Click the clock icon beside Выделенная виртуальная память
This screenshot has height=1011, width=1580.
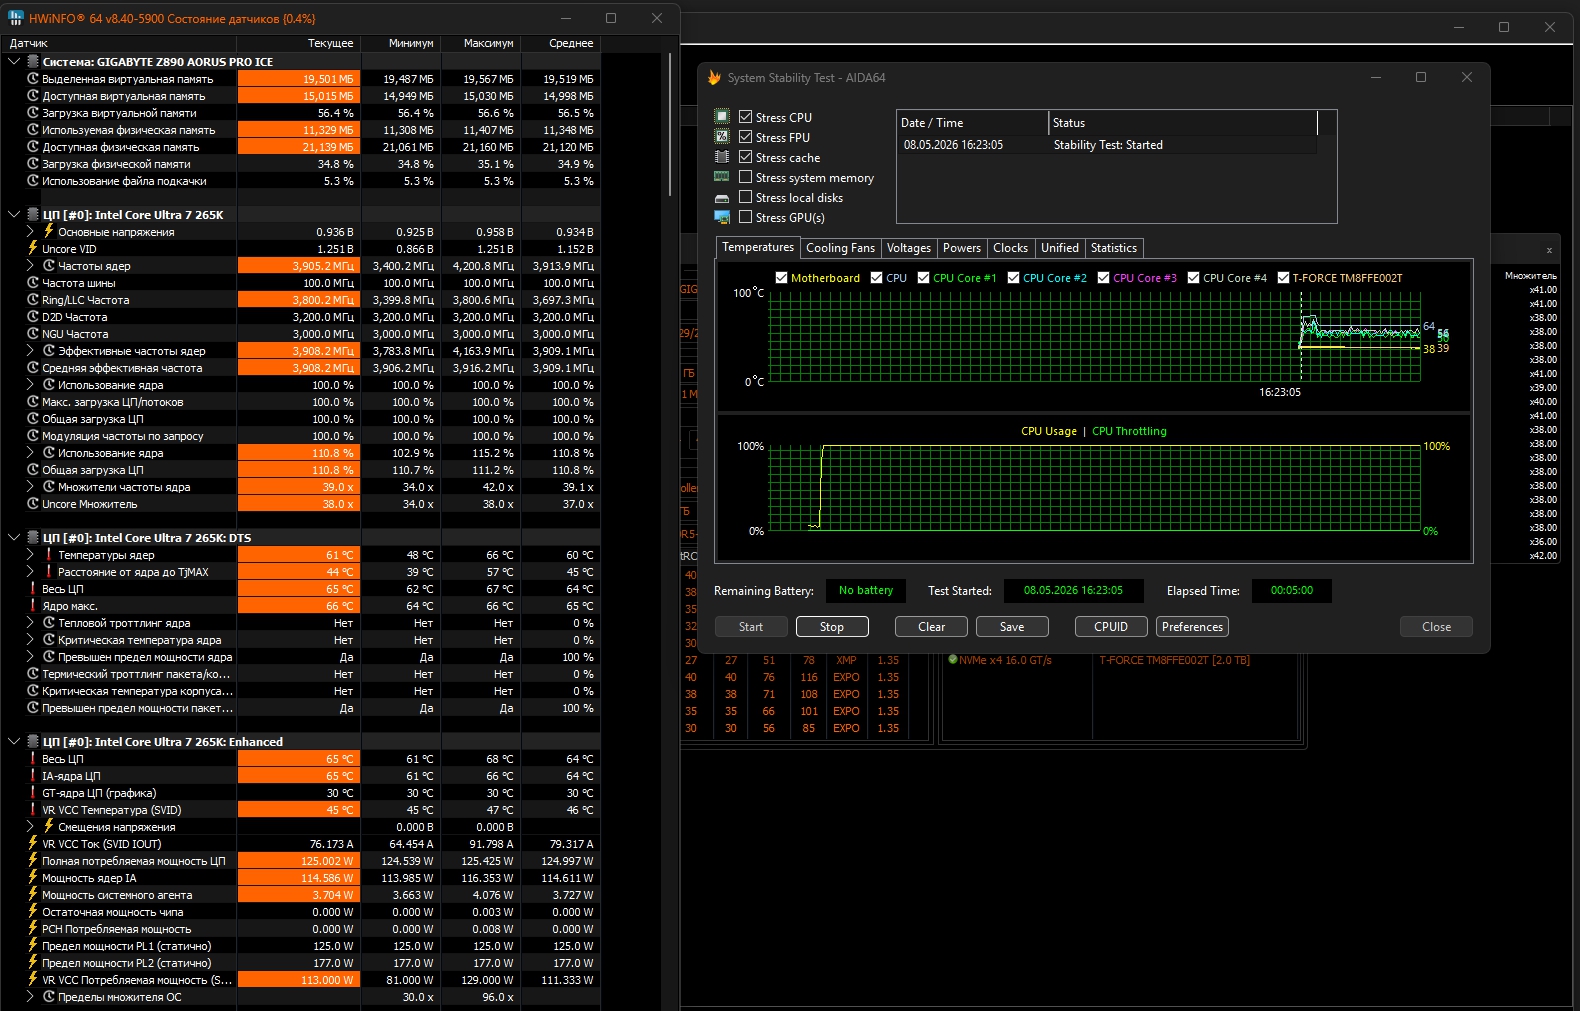pyautogui.click(x=33, y=79)
